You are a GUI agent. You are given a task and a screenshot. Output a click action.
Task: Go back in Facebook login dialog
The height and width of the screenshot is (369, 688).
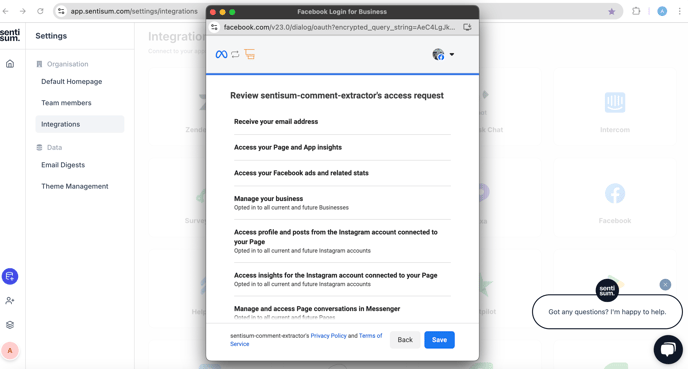[x=405, y=340]
